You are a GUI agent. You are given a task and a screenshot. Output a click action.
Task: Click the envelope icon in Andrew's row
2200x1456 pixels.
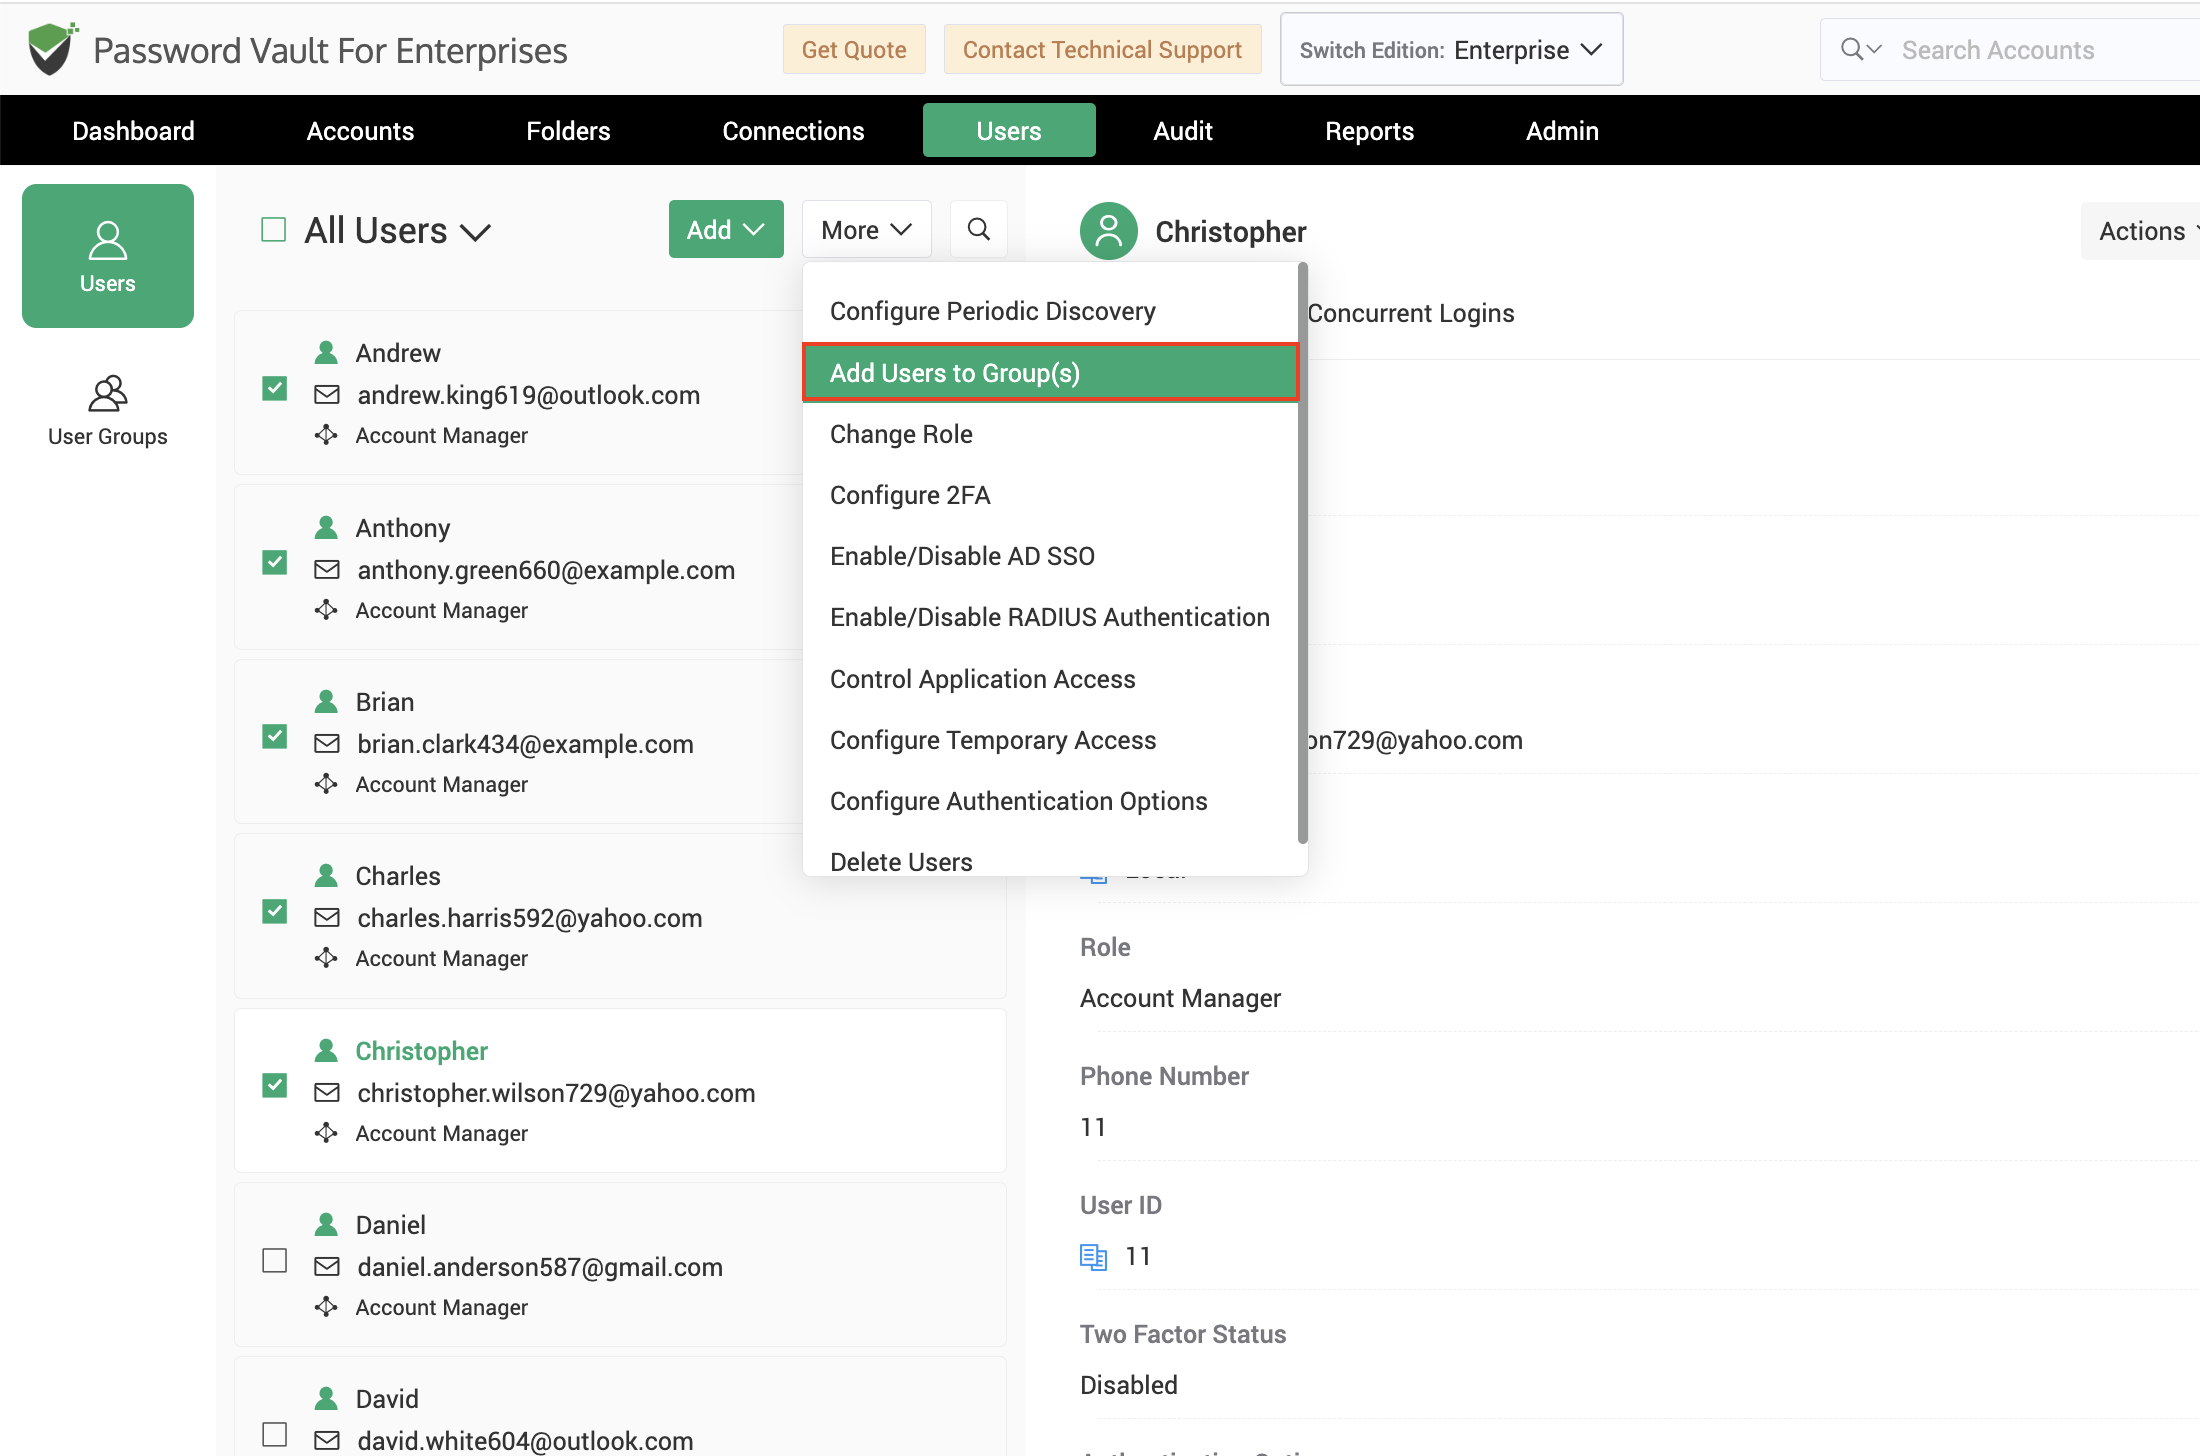(327, 395)
